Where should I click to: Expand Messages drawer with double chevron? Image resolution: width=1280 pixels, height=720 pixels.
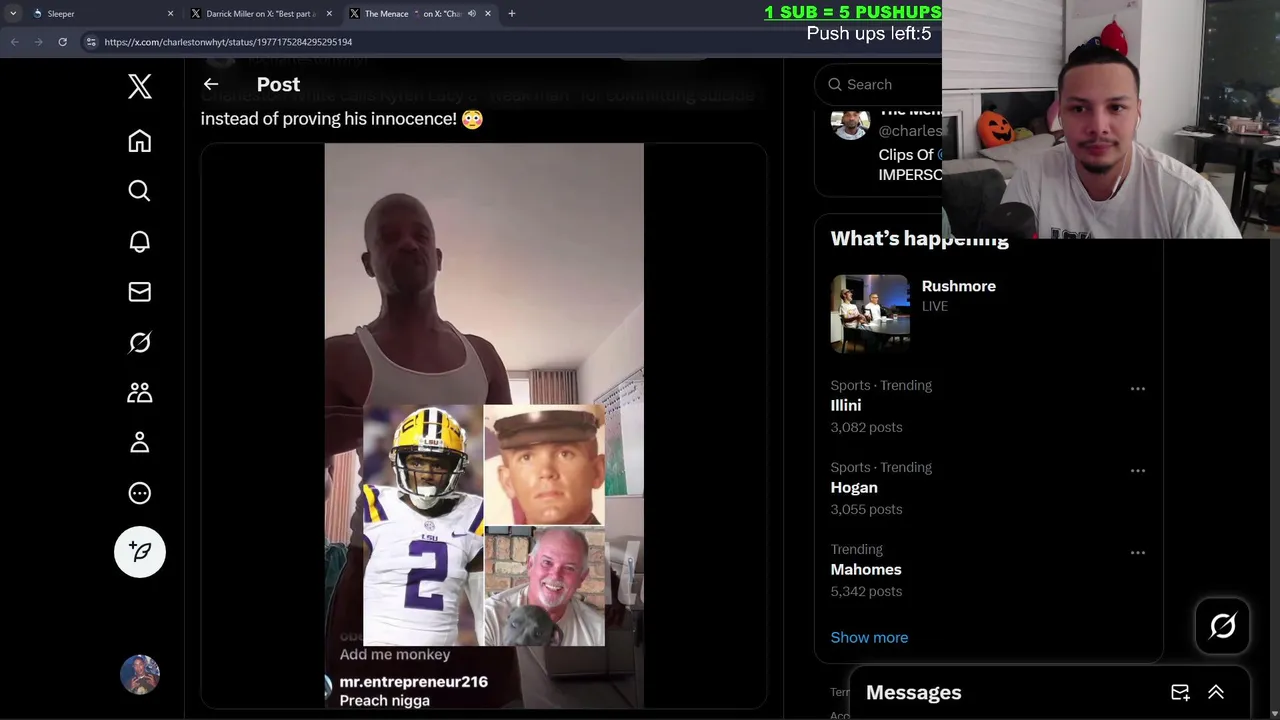(x=1216, y=692)
